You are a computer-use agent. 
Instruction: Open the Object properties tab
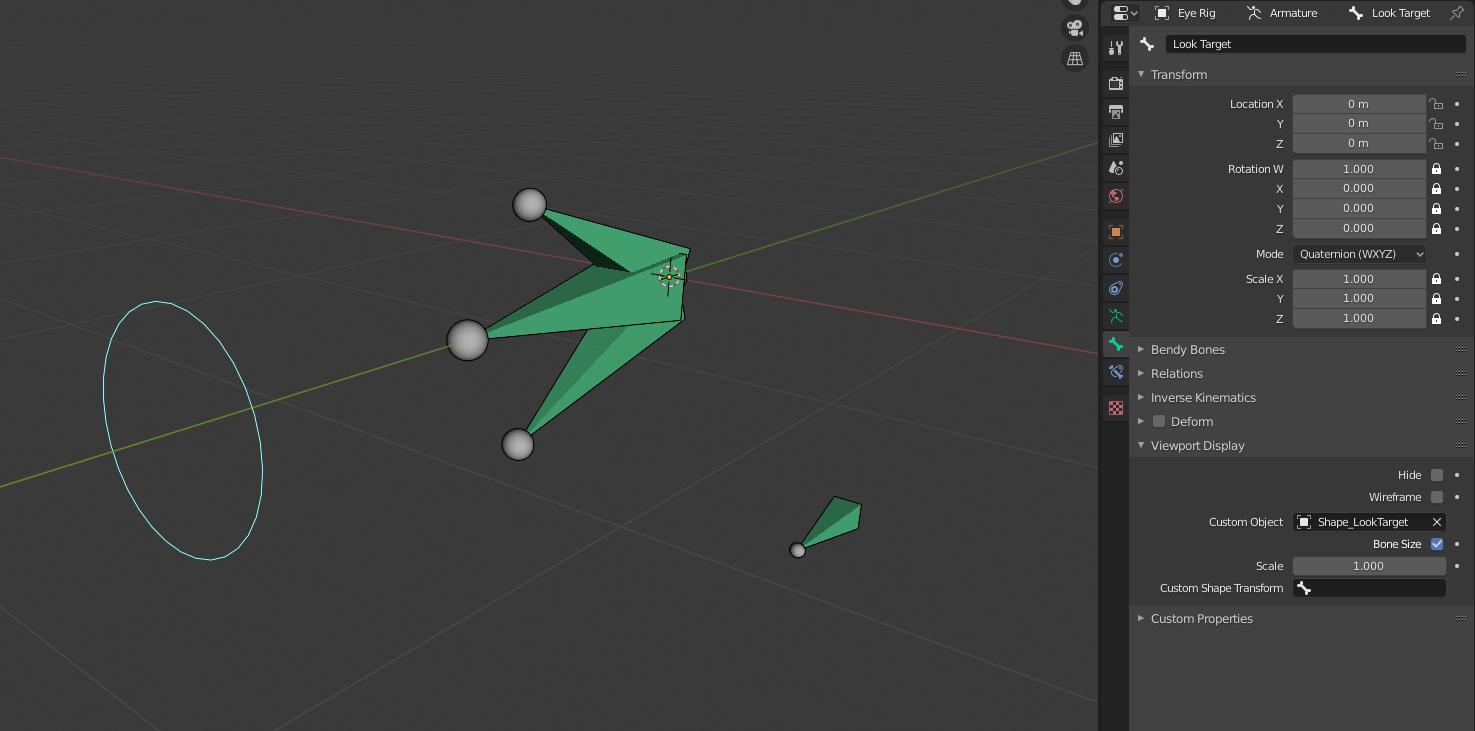[x=1116, y=231]
